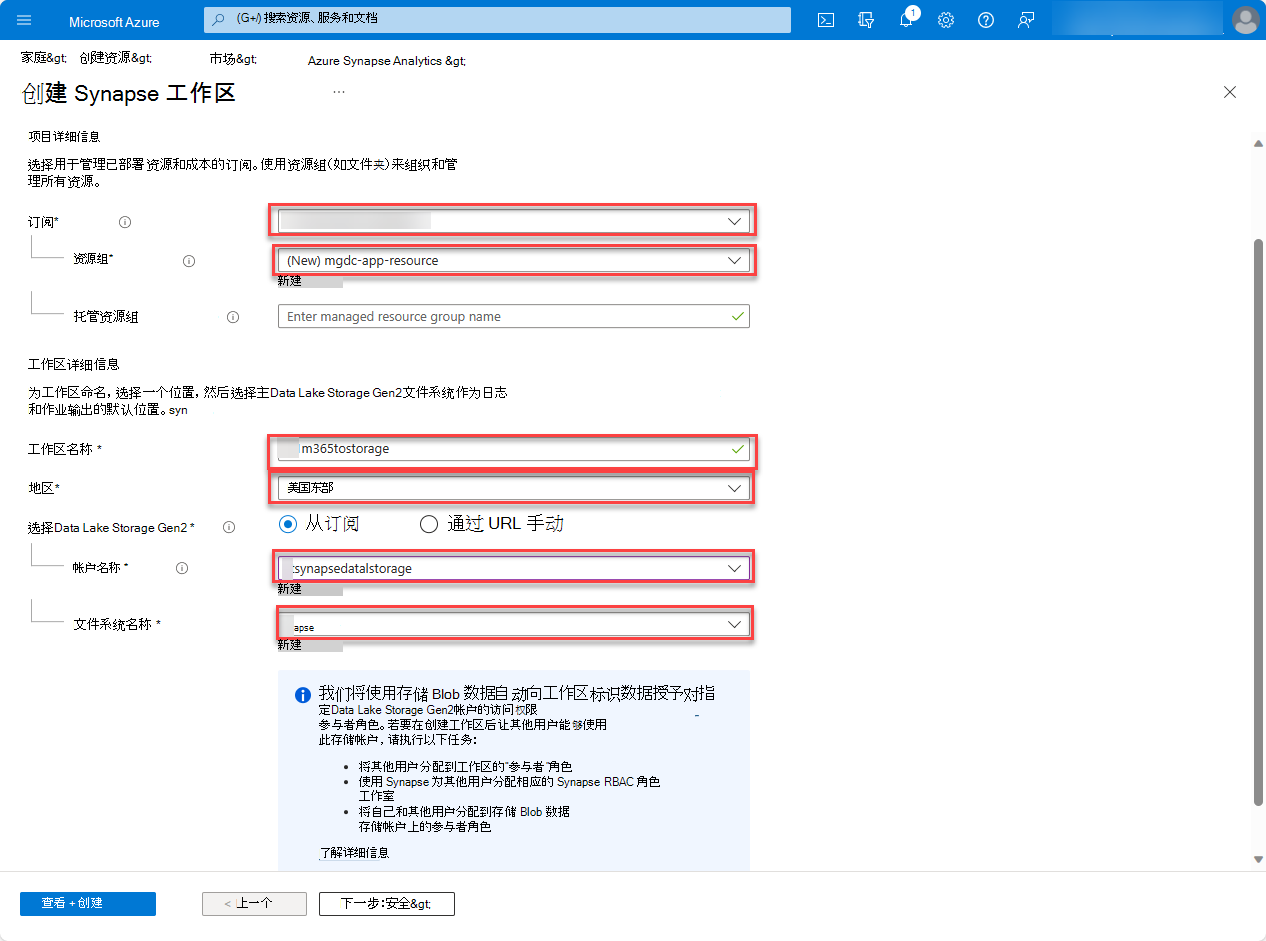Open the account avatar menu
This screenshot has height=941, width=1266.
[x=1245, y=20]
